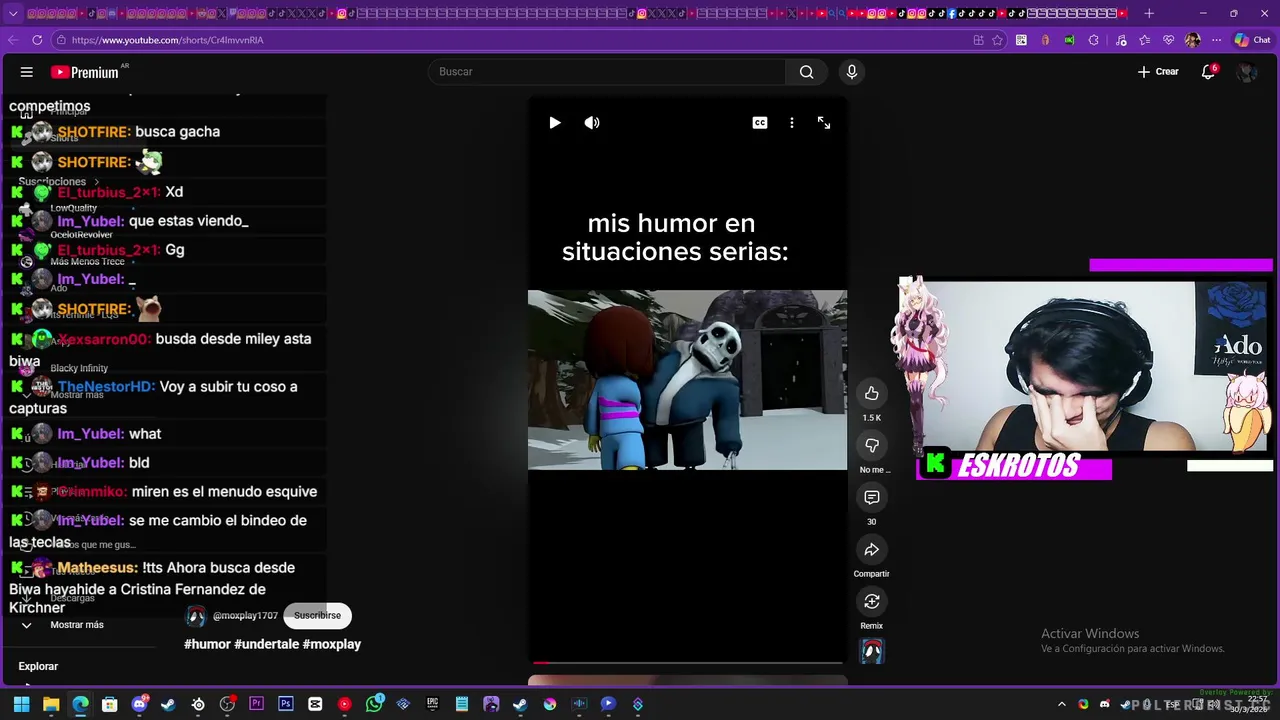This screenshot has width=1280, height=720.
Task: Open Copilot Chat sidebar
Action: point(1252,40)
